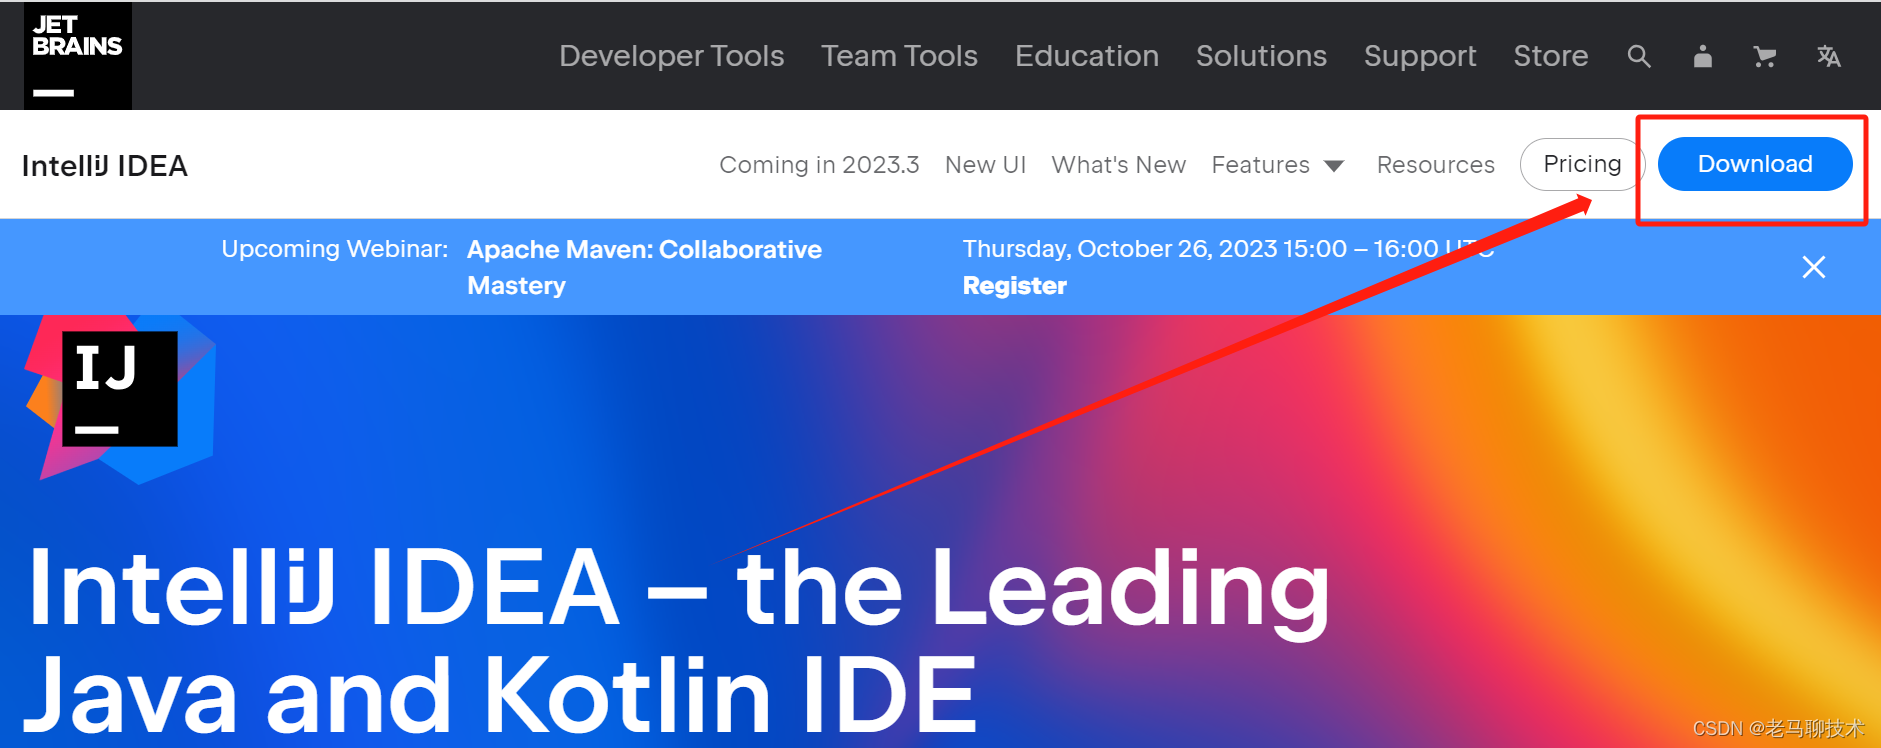Click the Upcoming Webinar label
The image size is (1881, 748).
click(x=334, y=249)
